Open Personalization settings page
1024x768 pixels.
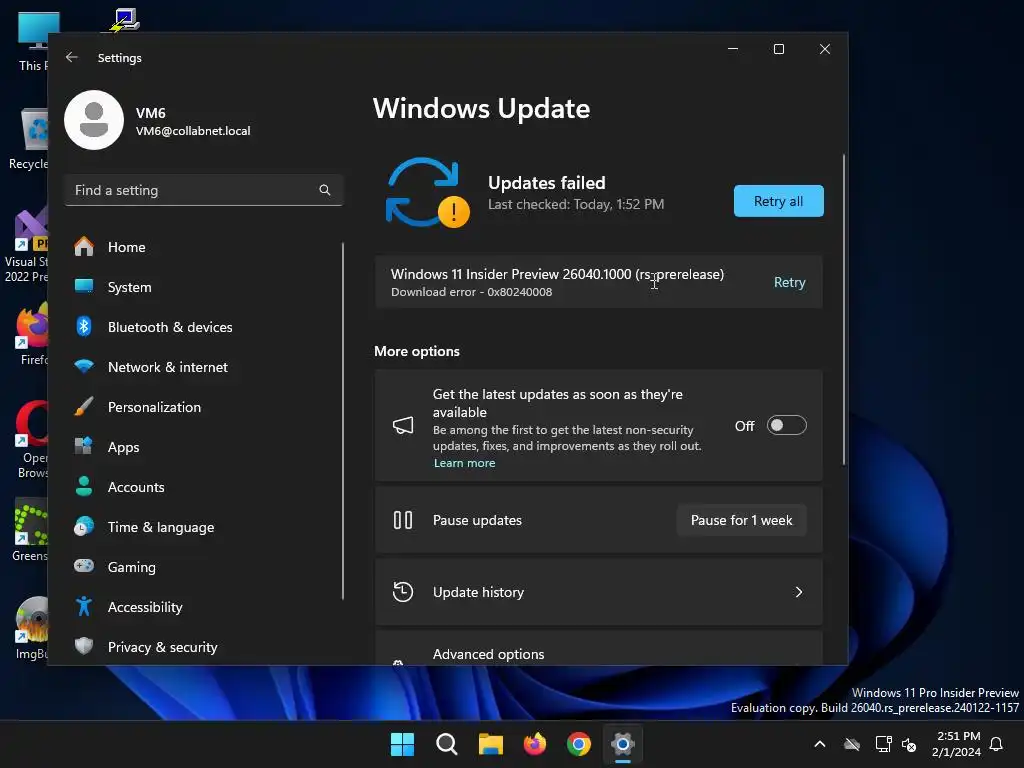pos(204,407)
